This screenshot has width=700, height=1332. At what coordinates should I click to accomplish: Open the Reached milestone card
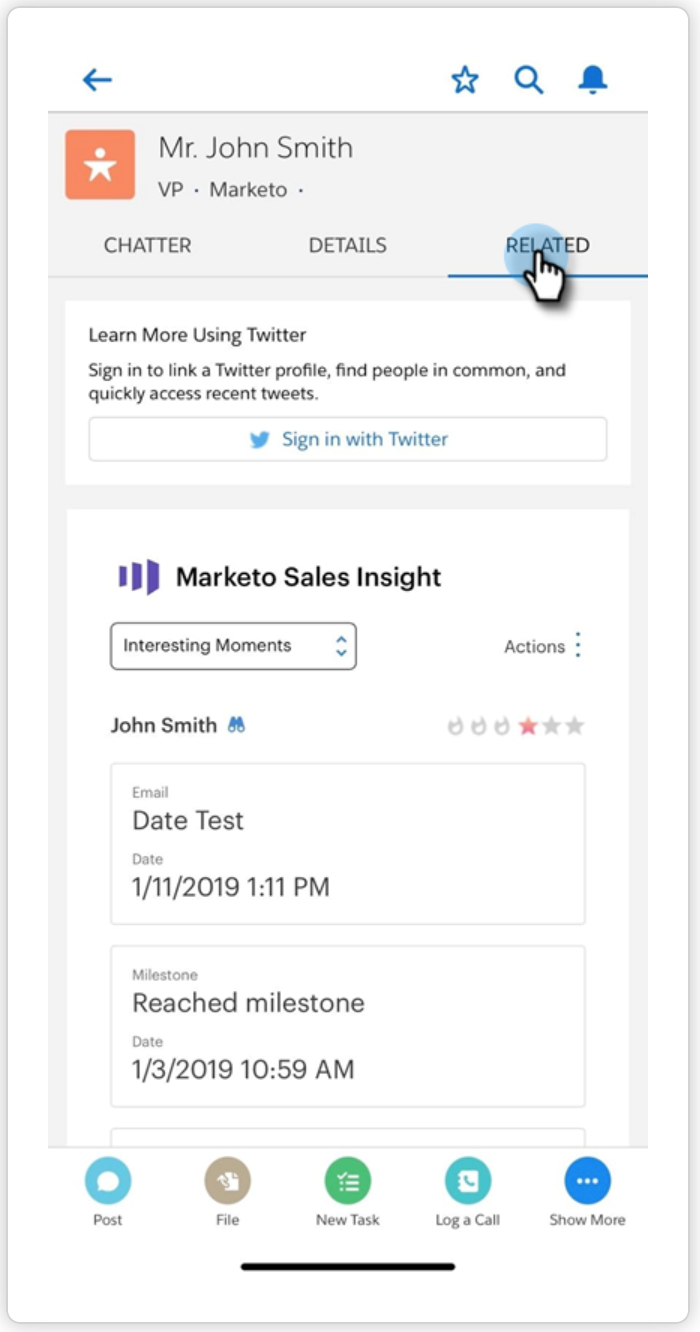pyautogui.click(x=348, y=1026)
